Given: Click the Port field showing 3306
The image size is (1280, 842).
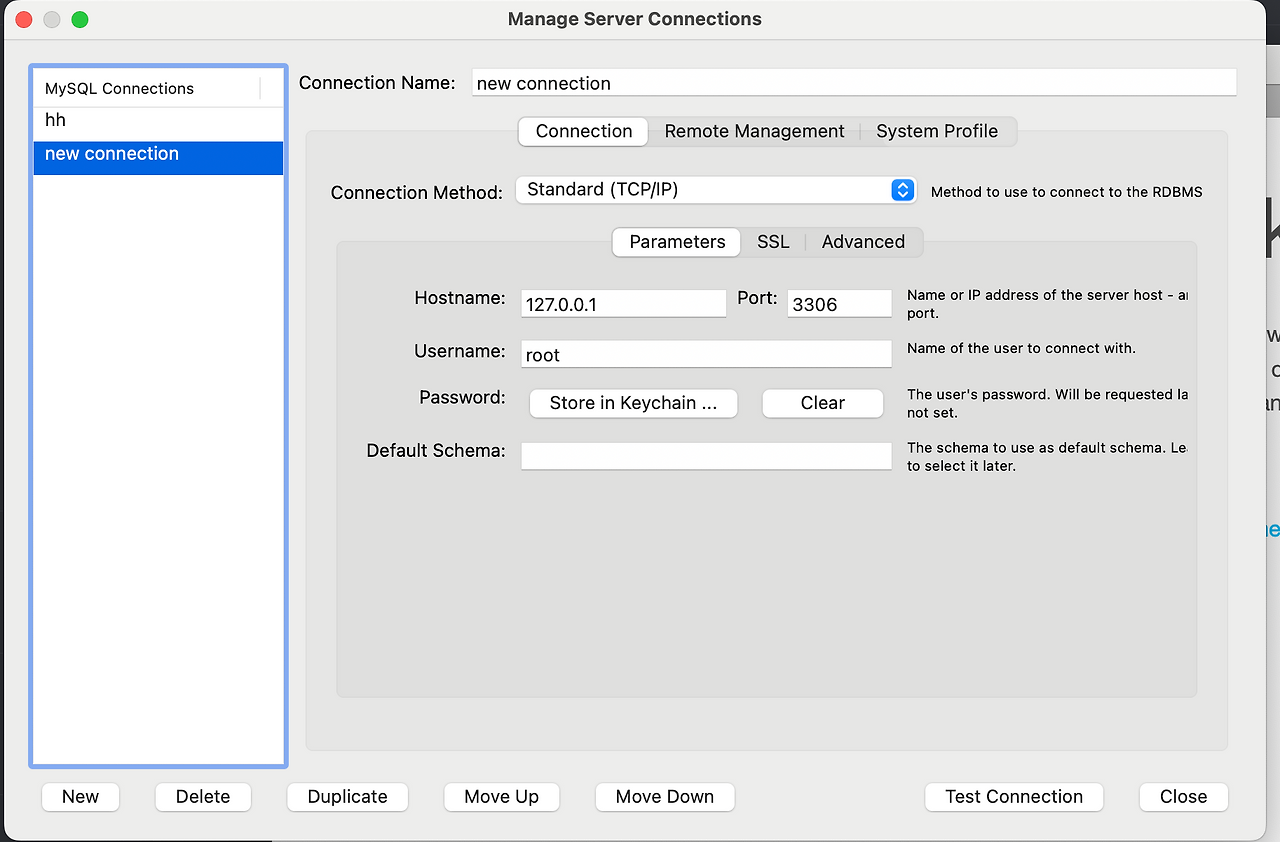Looking at the screenshot, I should point(839,304).
